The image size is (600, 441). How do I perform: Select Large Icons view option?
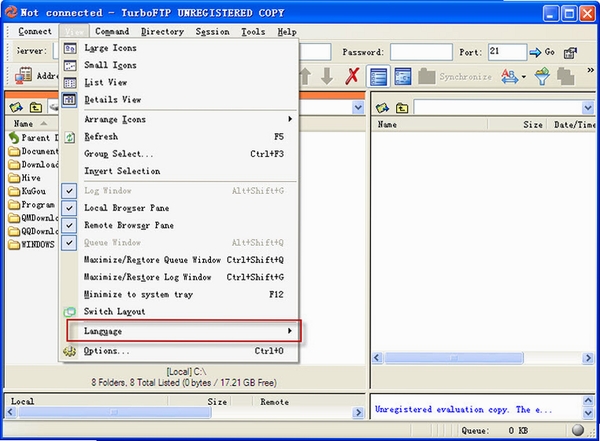click(x=179, y=48)
